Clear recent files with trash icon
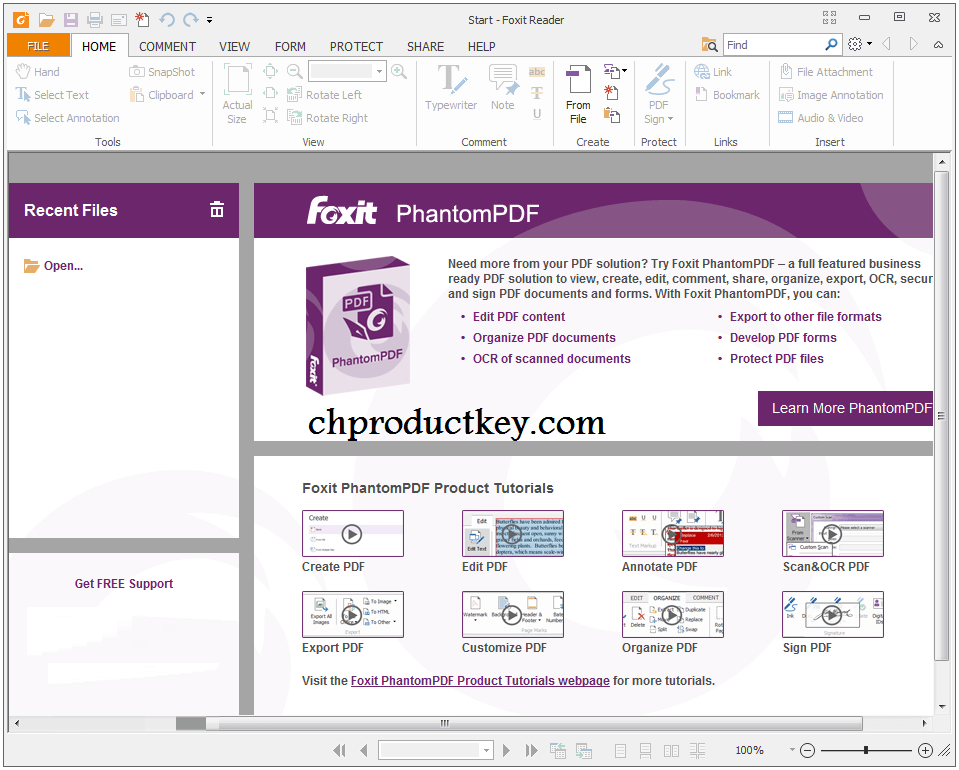Image resolution: width=959 pixels, height=770 pixels. tap(217, 210)
